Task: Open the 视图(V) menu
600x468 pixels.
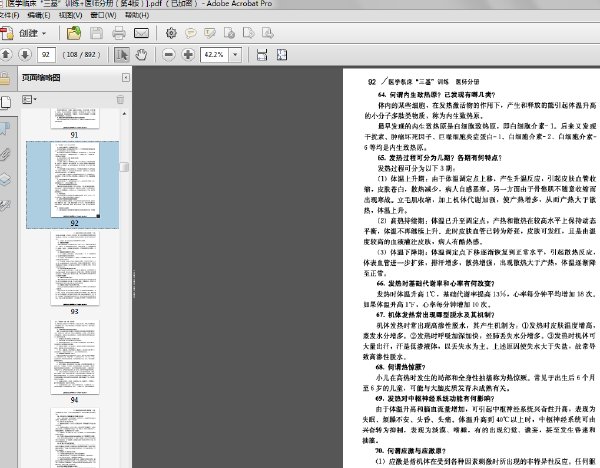Action: click(70, 15)
